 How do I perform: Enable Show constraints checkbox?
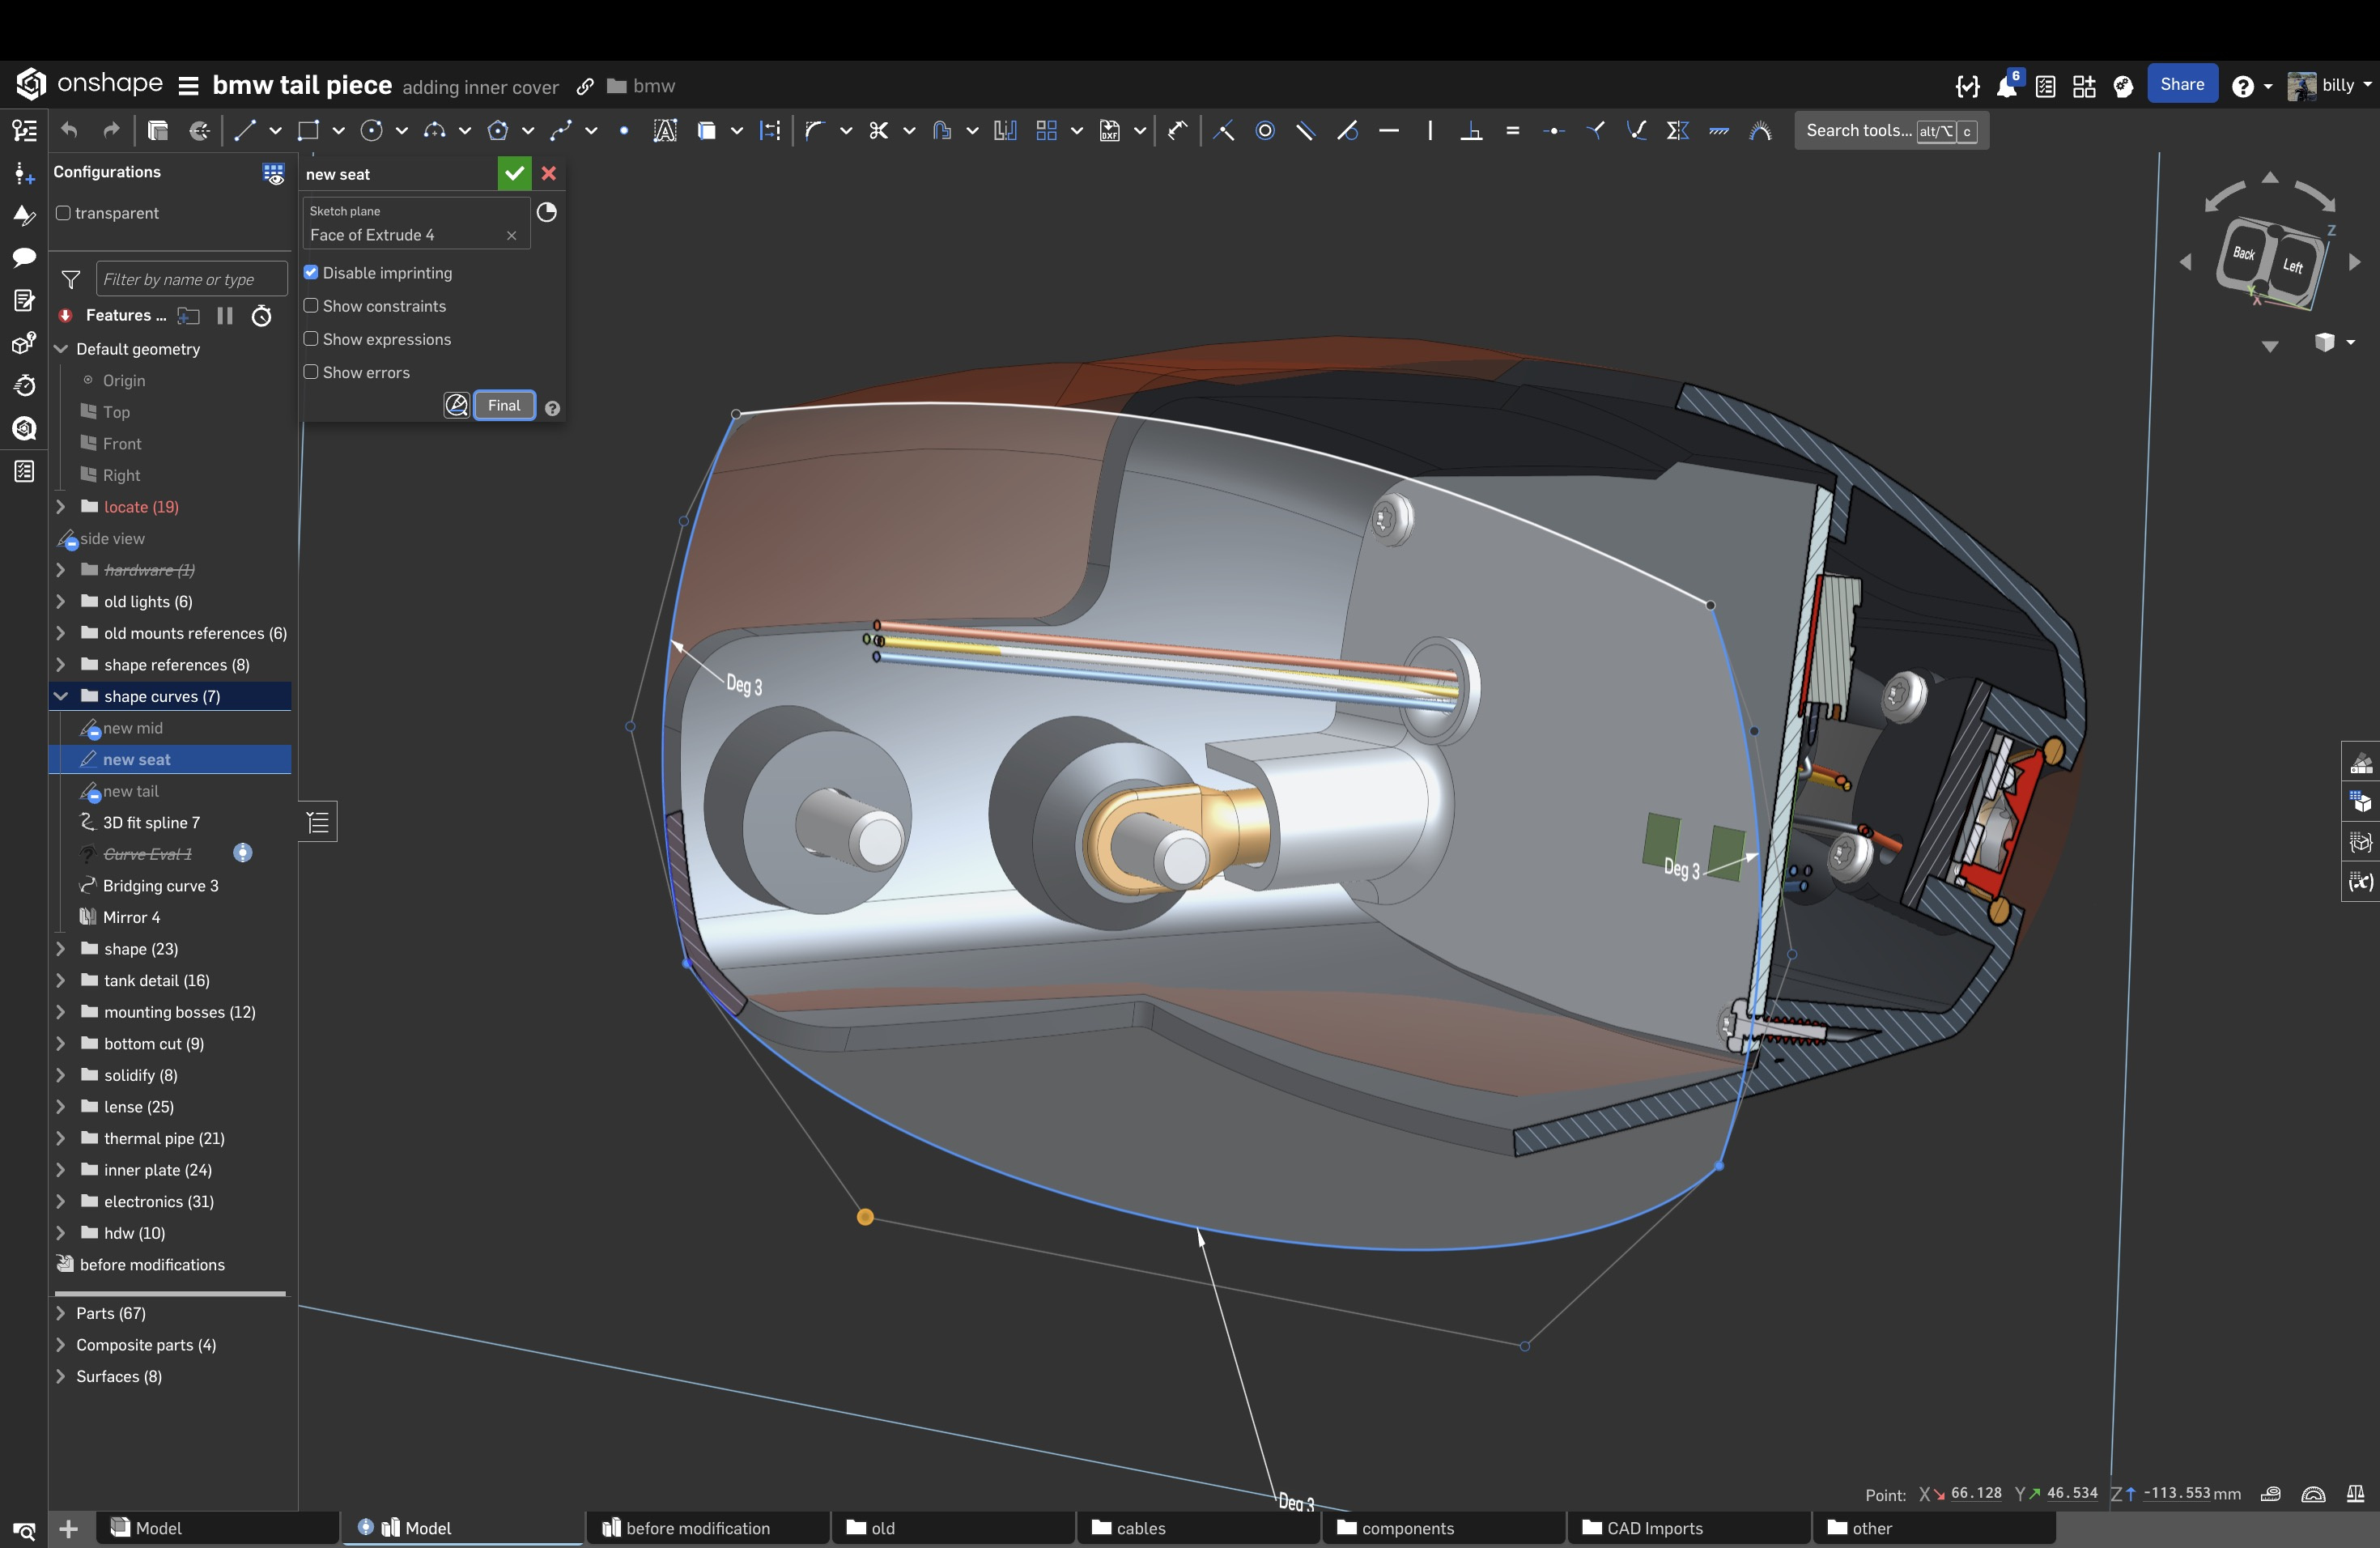point(311,306)
